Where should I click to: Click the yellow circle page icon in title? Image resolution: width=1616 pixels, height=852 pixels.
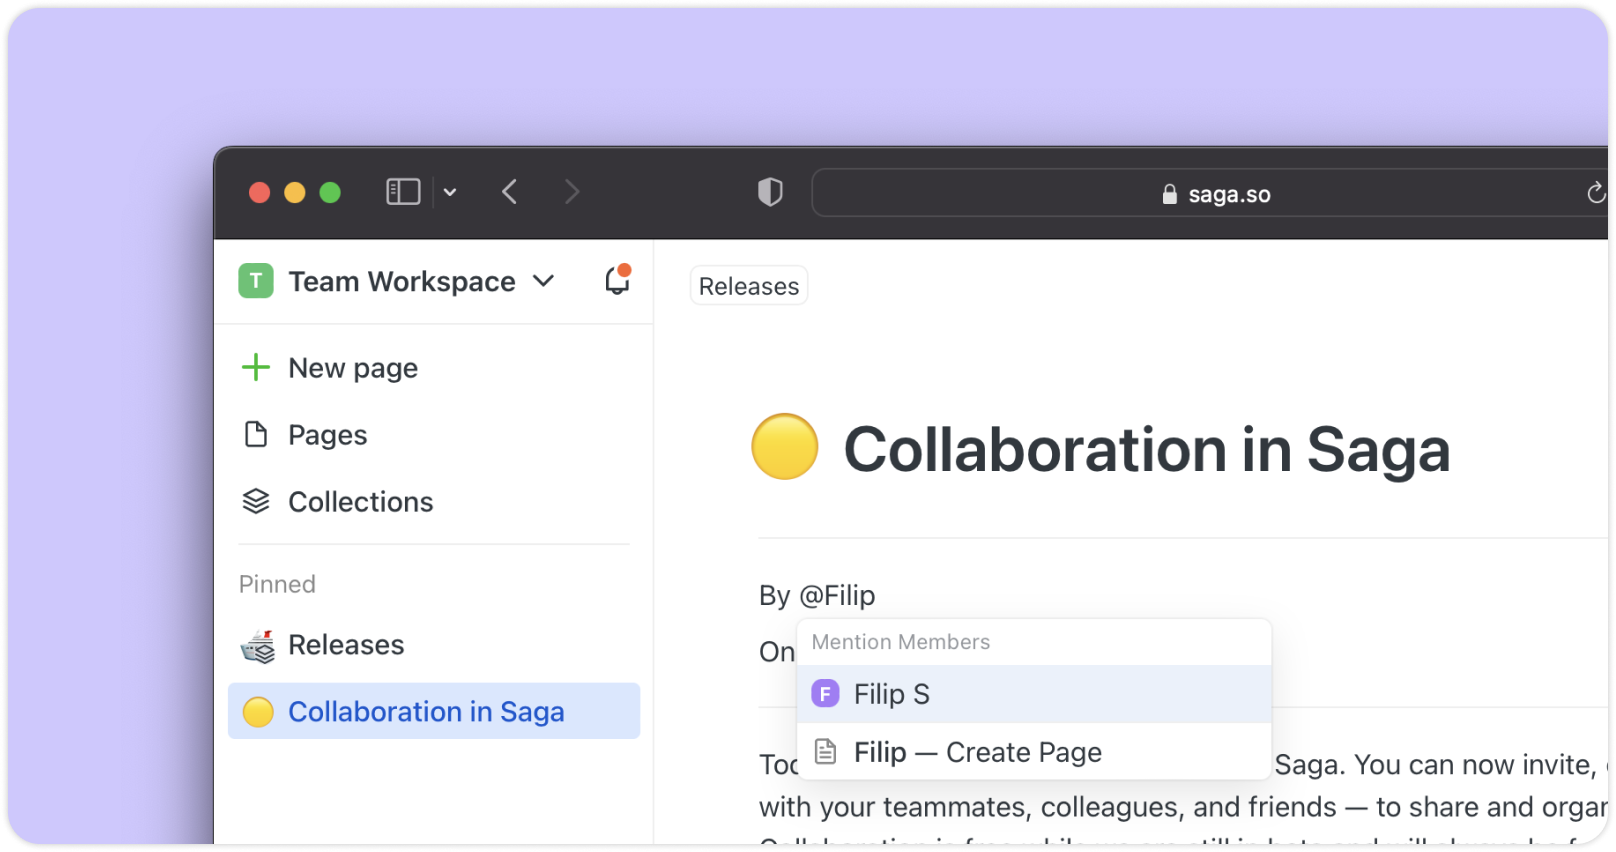click(x=785, y=447)
